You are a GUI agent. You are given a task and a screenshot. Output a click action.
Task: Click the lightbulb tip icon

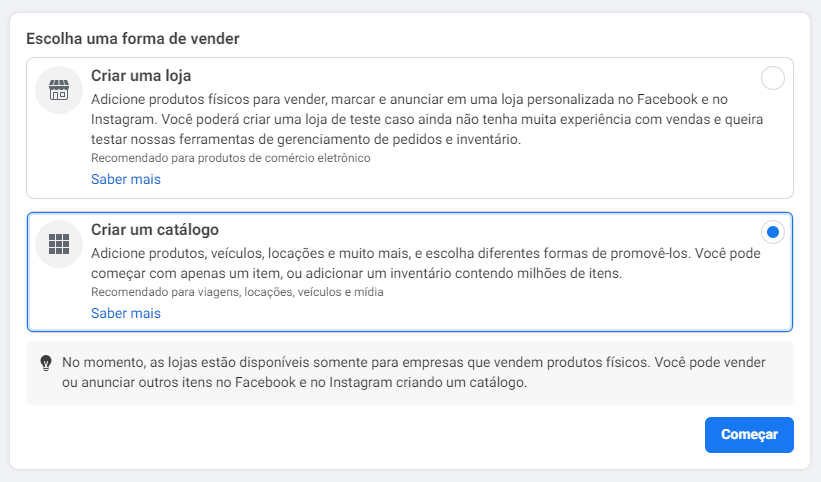click(x=46, y=363)
